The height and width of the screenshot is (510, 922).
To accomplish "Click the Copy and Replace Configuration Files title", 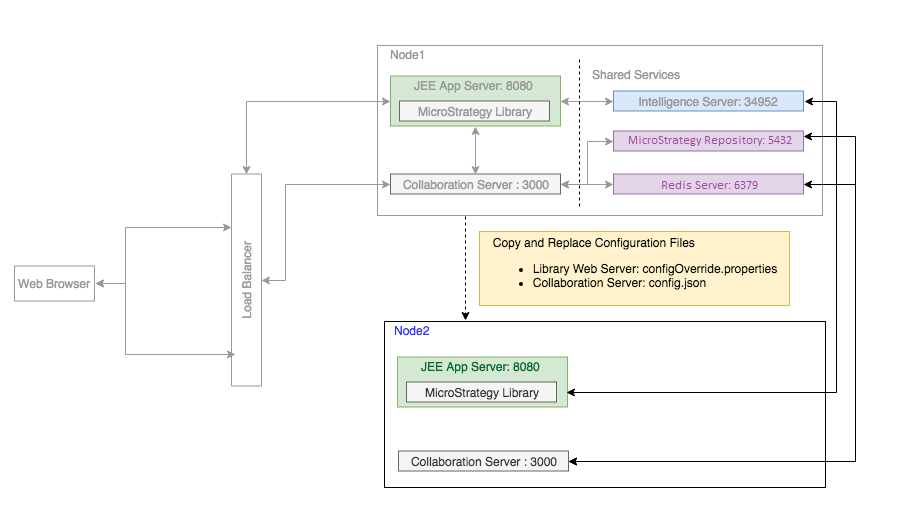I will pyautogui.click(x=593, y=243).
